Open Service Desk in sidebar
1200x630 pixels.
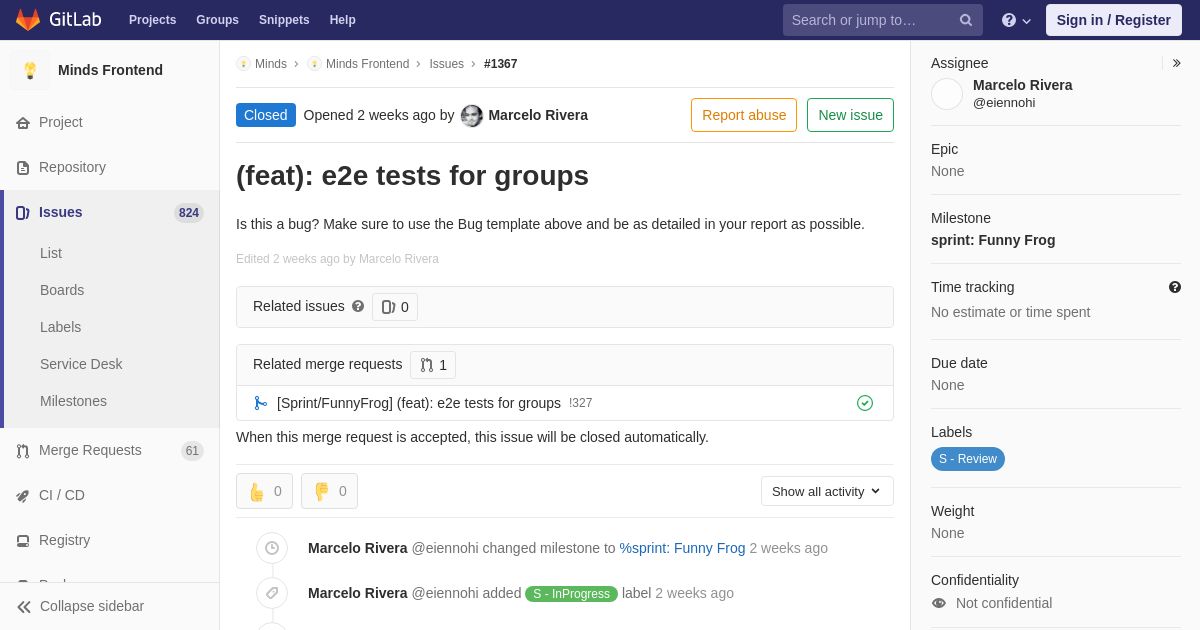pyautogui.click(x=81, y=364)
